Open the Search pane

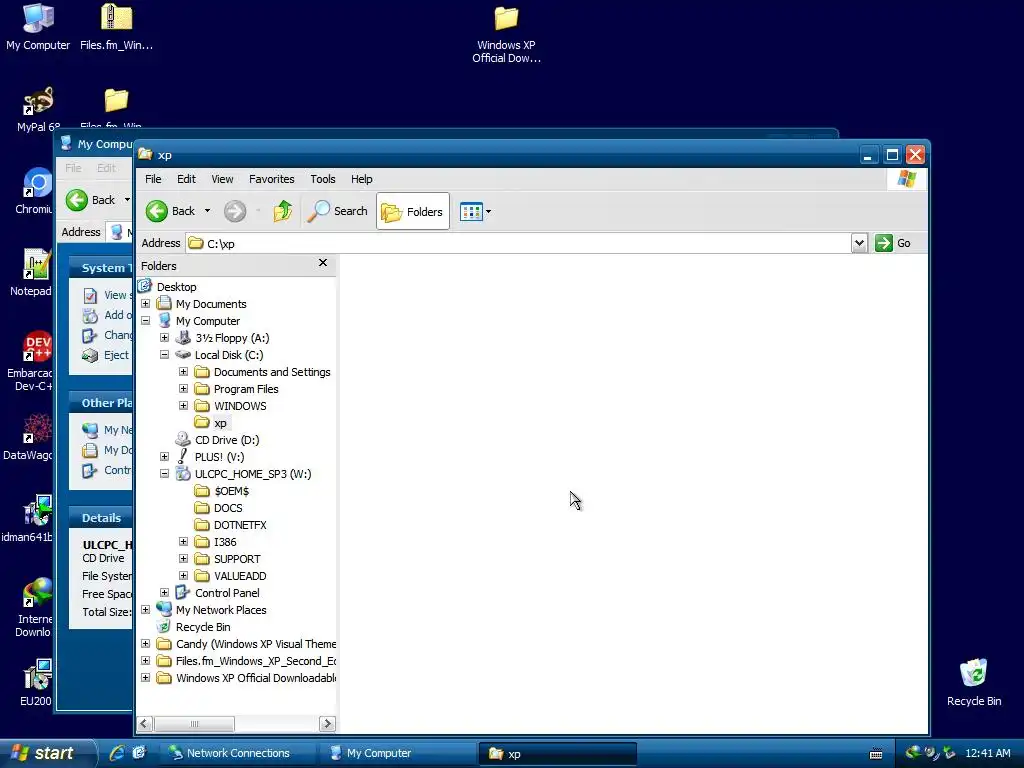[x=338, y=211]
